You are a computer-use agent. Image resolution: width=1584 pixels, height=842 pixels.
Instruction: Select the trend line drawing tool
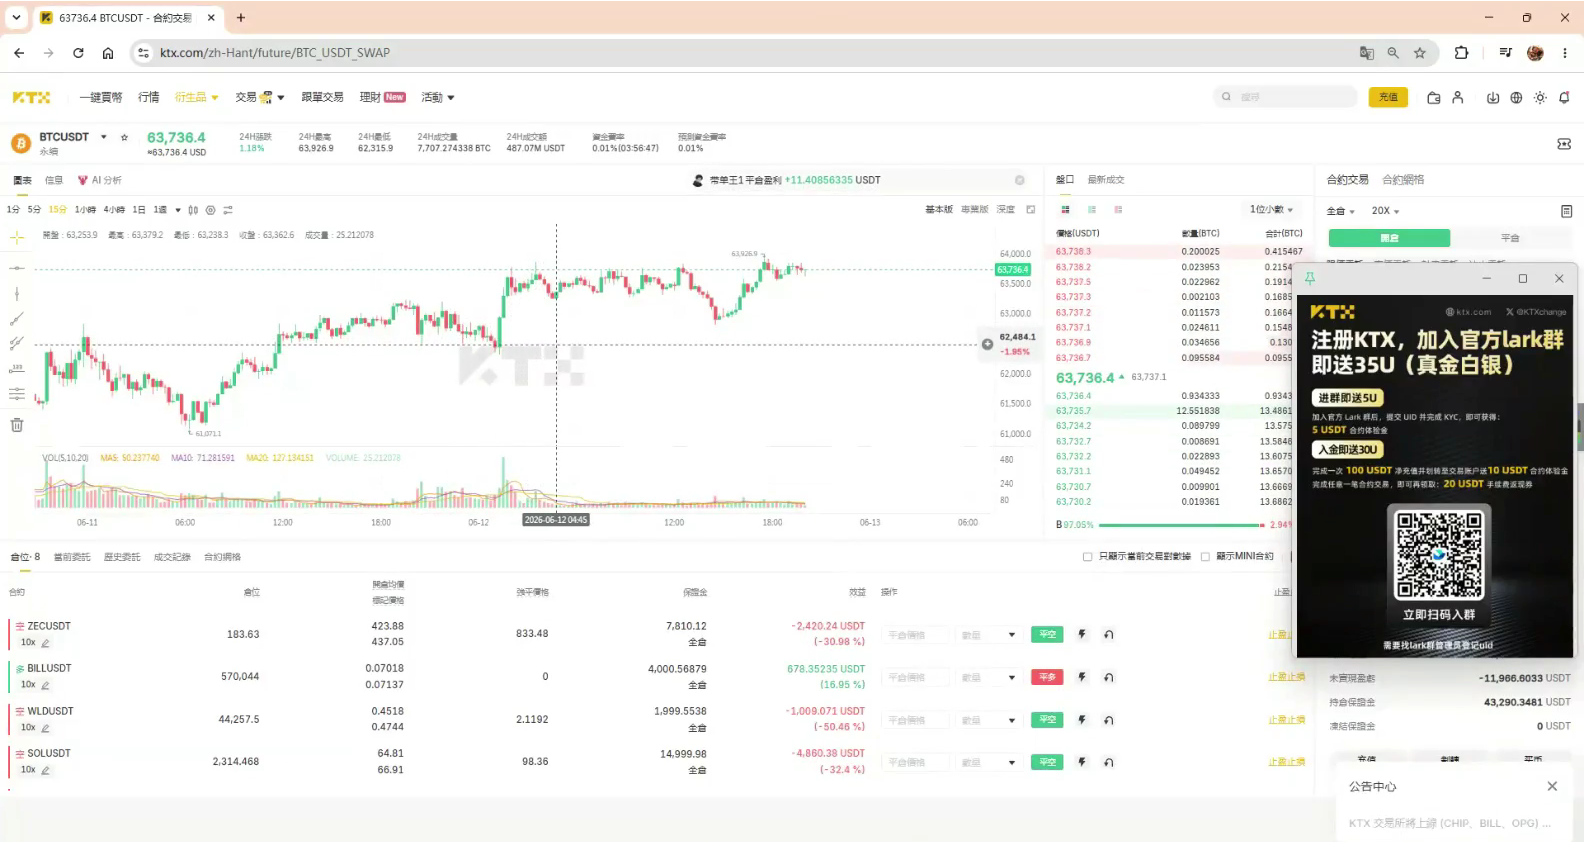(17, 319)
